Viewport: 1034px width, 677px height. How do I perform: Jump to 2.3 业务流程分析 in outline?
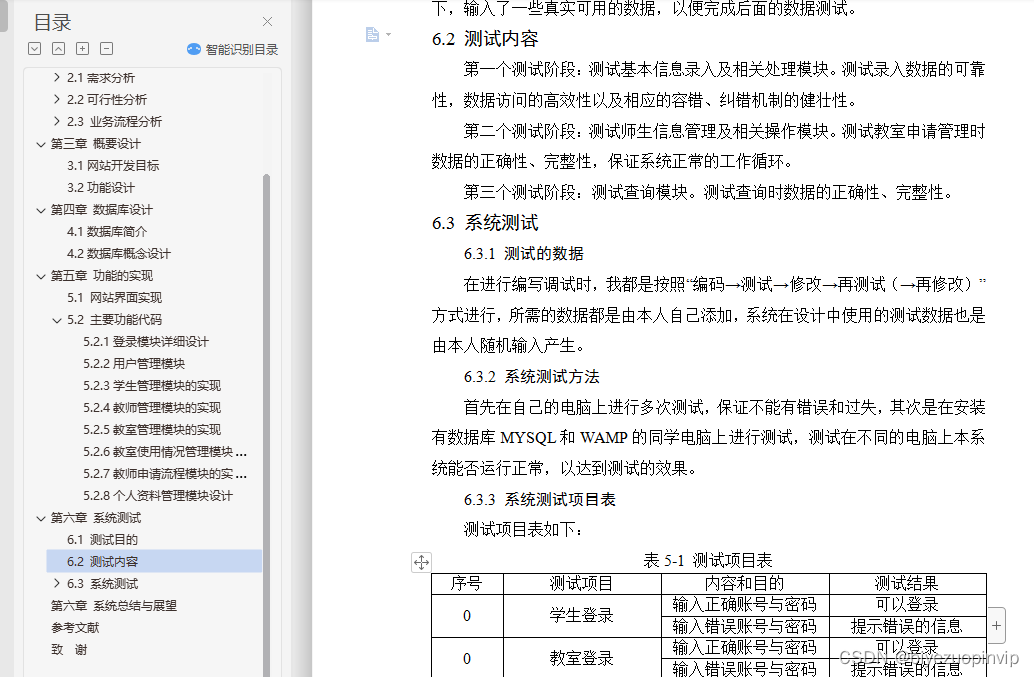(114, 121)
